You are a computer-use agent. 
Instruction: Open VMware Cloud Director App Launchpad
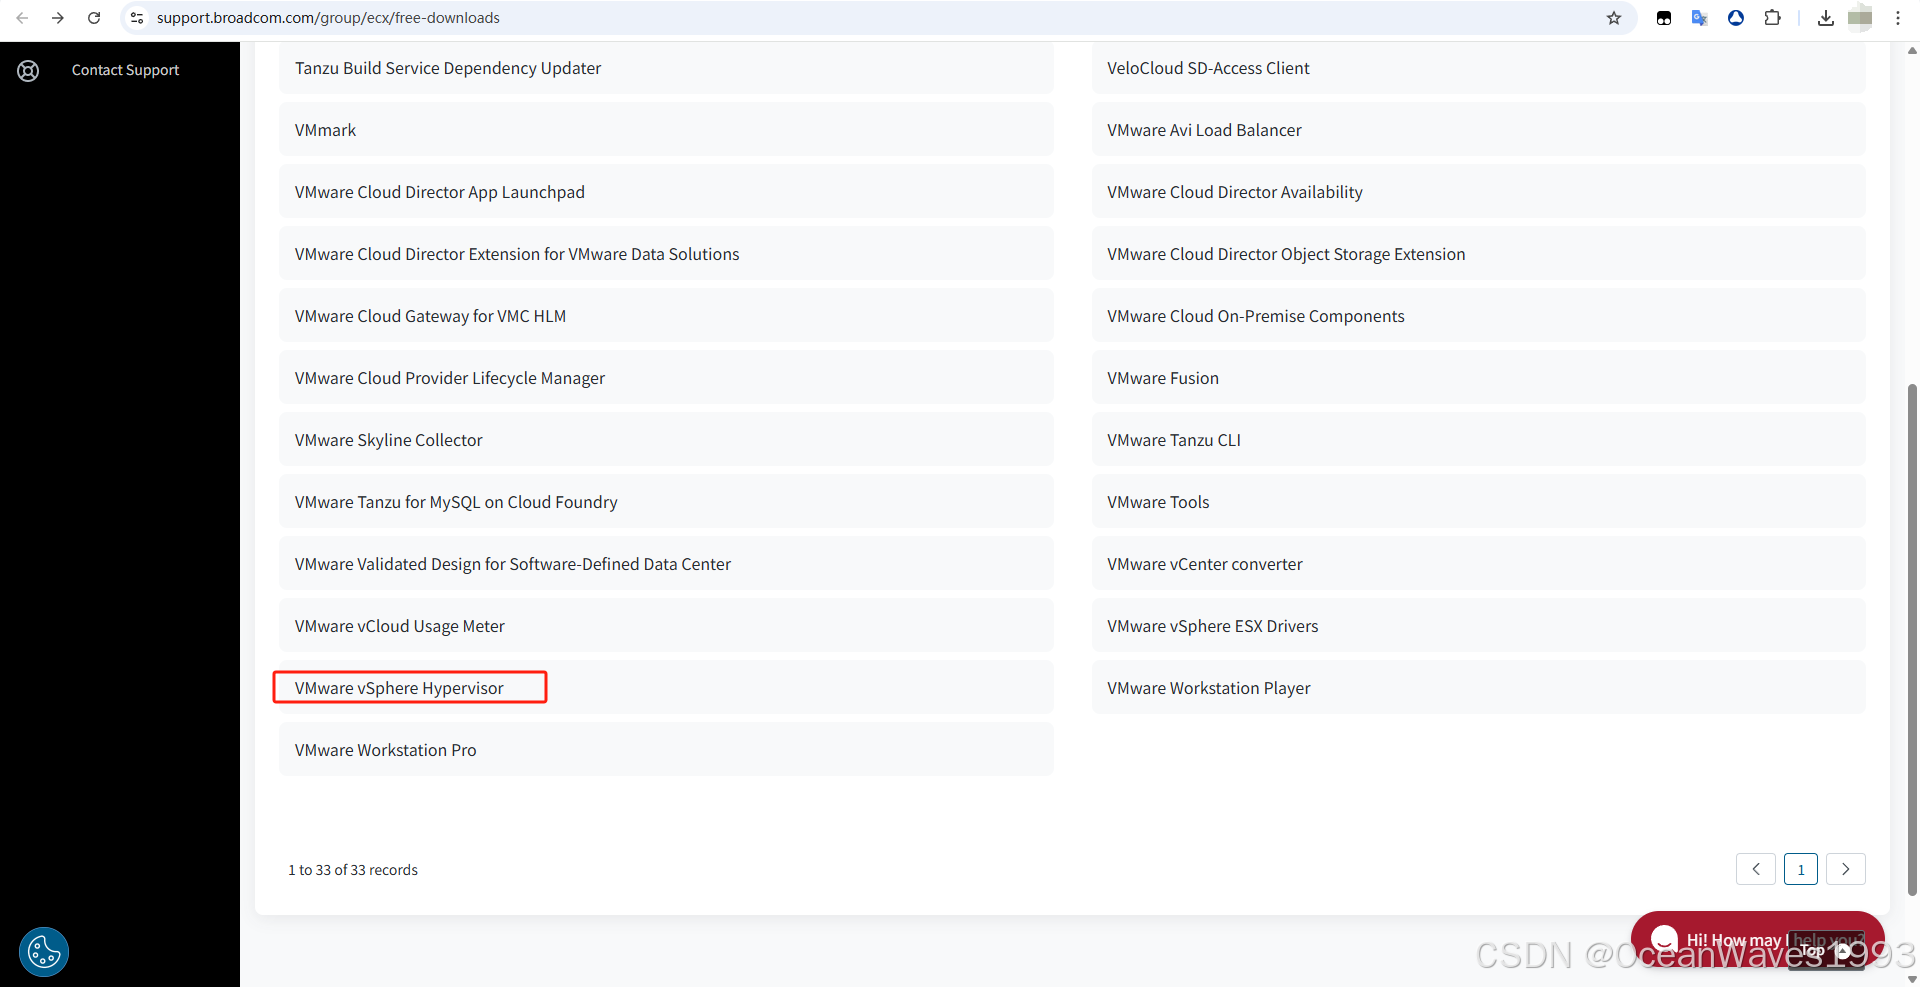pyautogui.click(x=666, y=192)
